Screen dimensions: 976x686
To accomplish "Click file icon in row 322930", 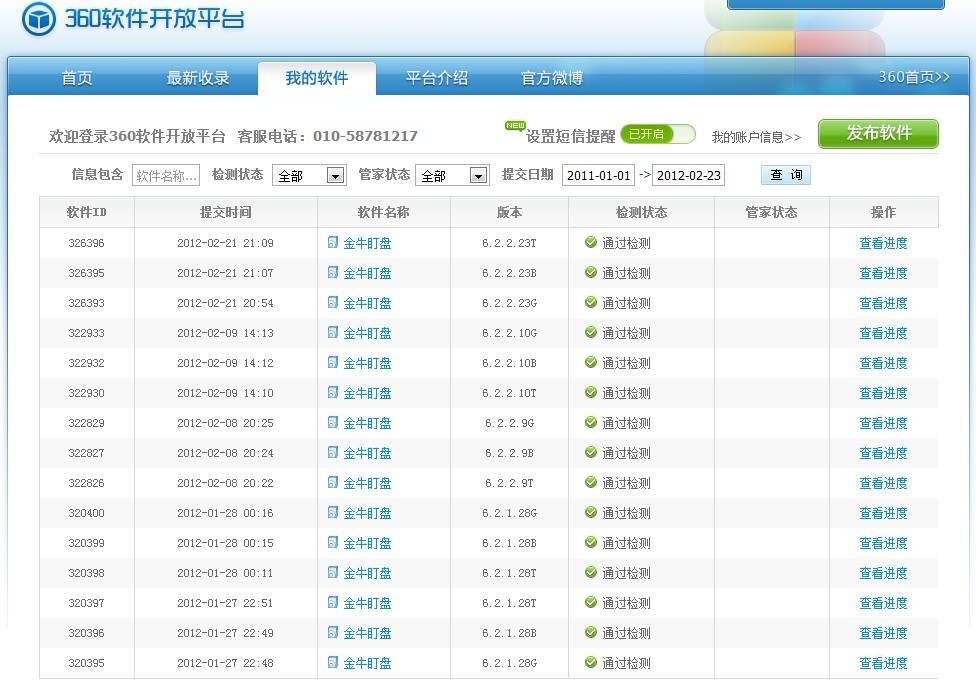I will pos(333,392).
